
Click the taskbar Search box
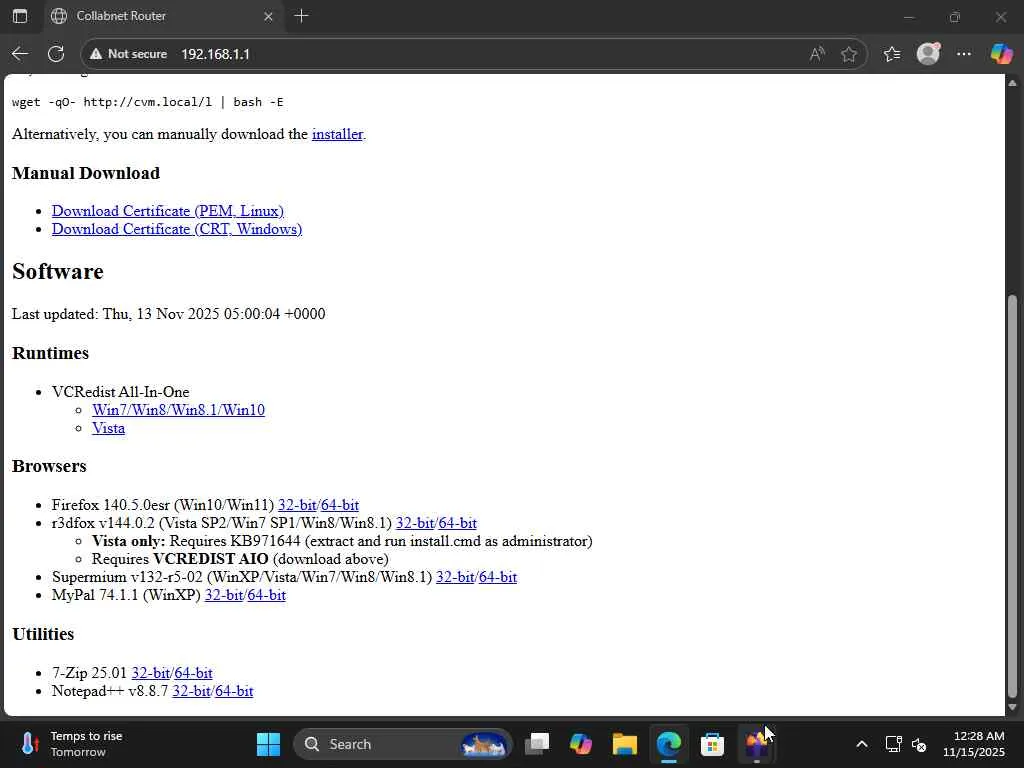pos(404,744)
